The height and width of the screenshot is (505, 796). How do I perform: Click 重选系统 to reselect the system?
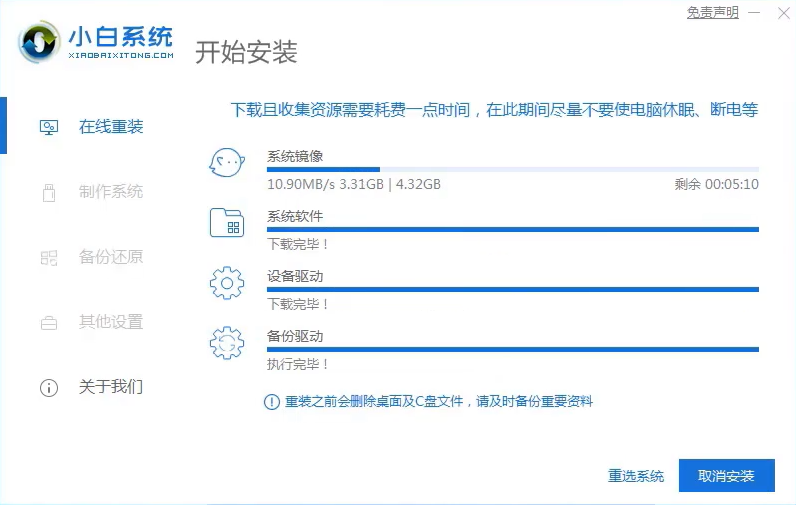tap(636, 476)
